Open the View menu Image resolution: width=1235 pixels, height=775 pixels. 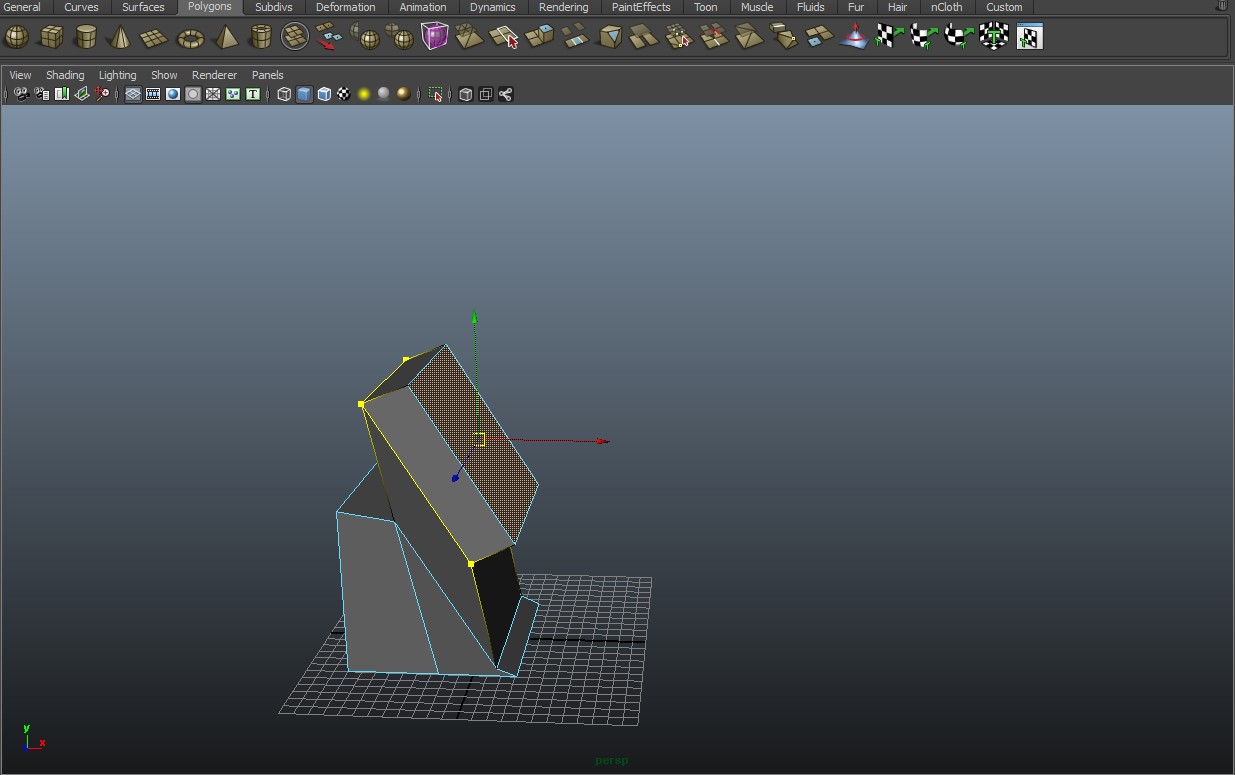click(20, 74)
